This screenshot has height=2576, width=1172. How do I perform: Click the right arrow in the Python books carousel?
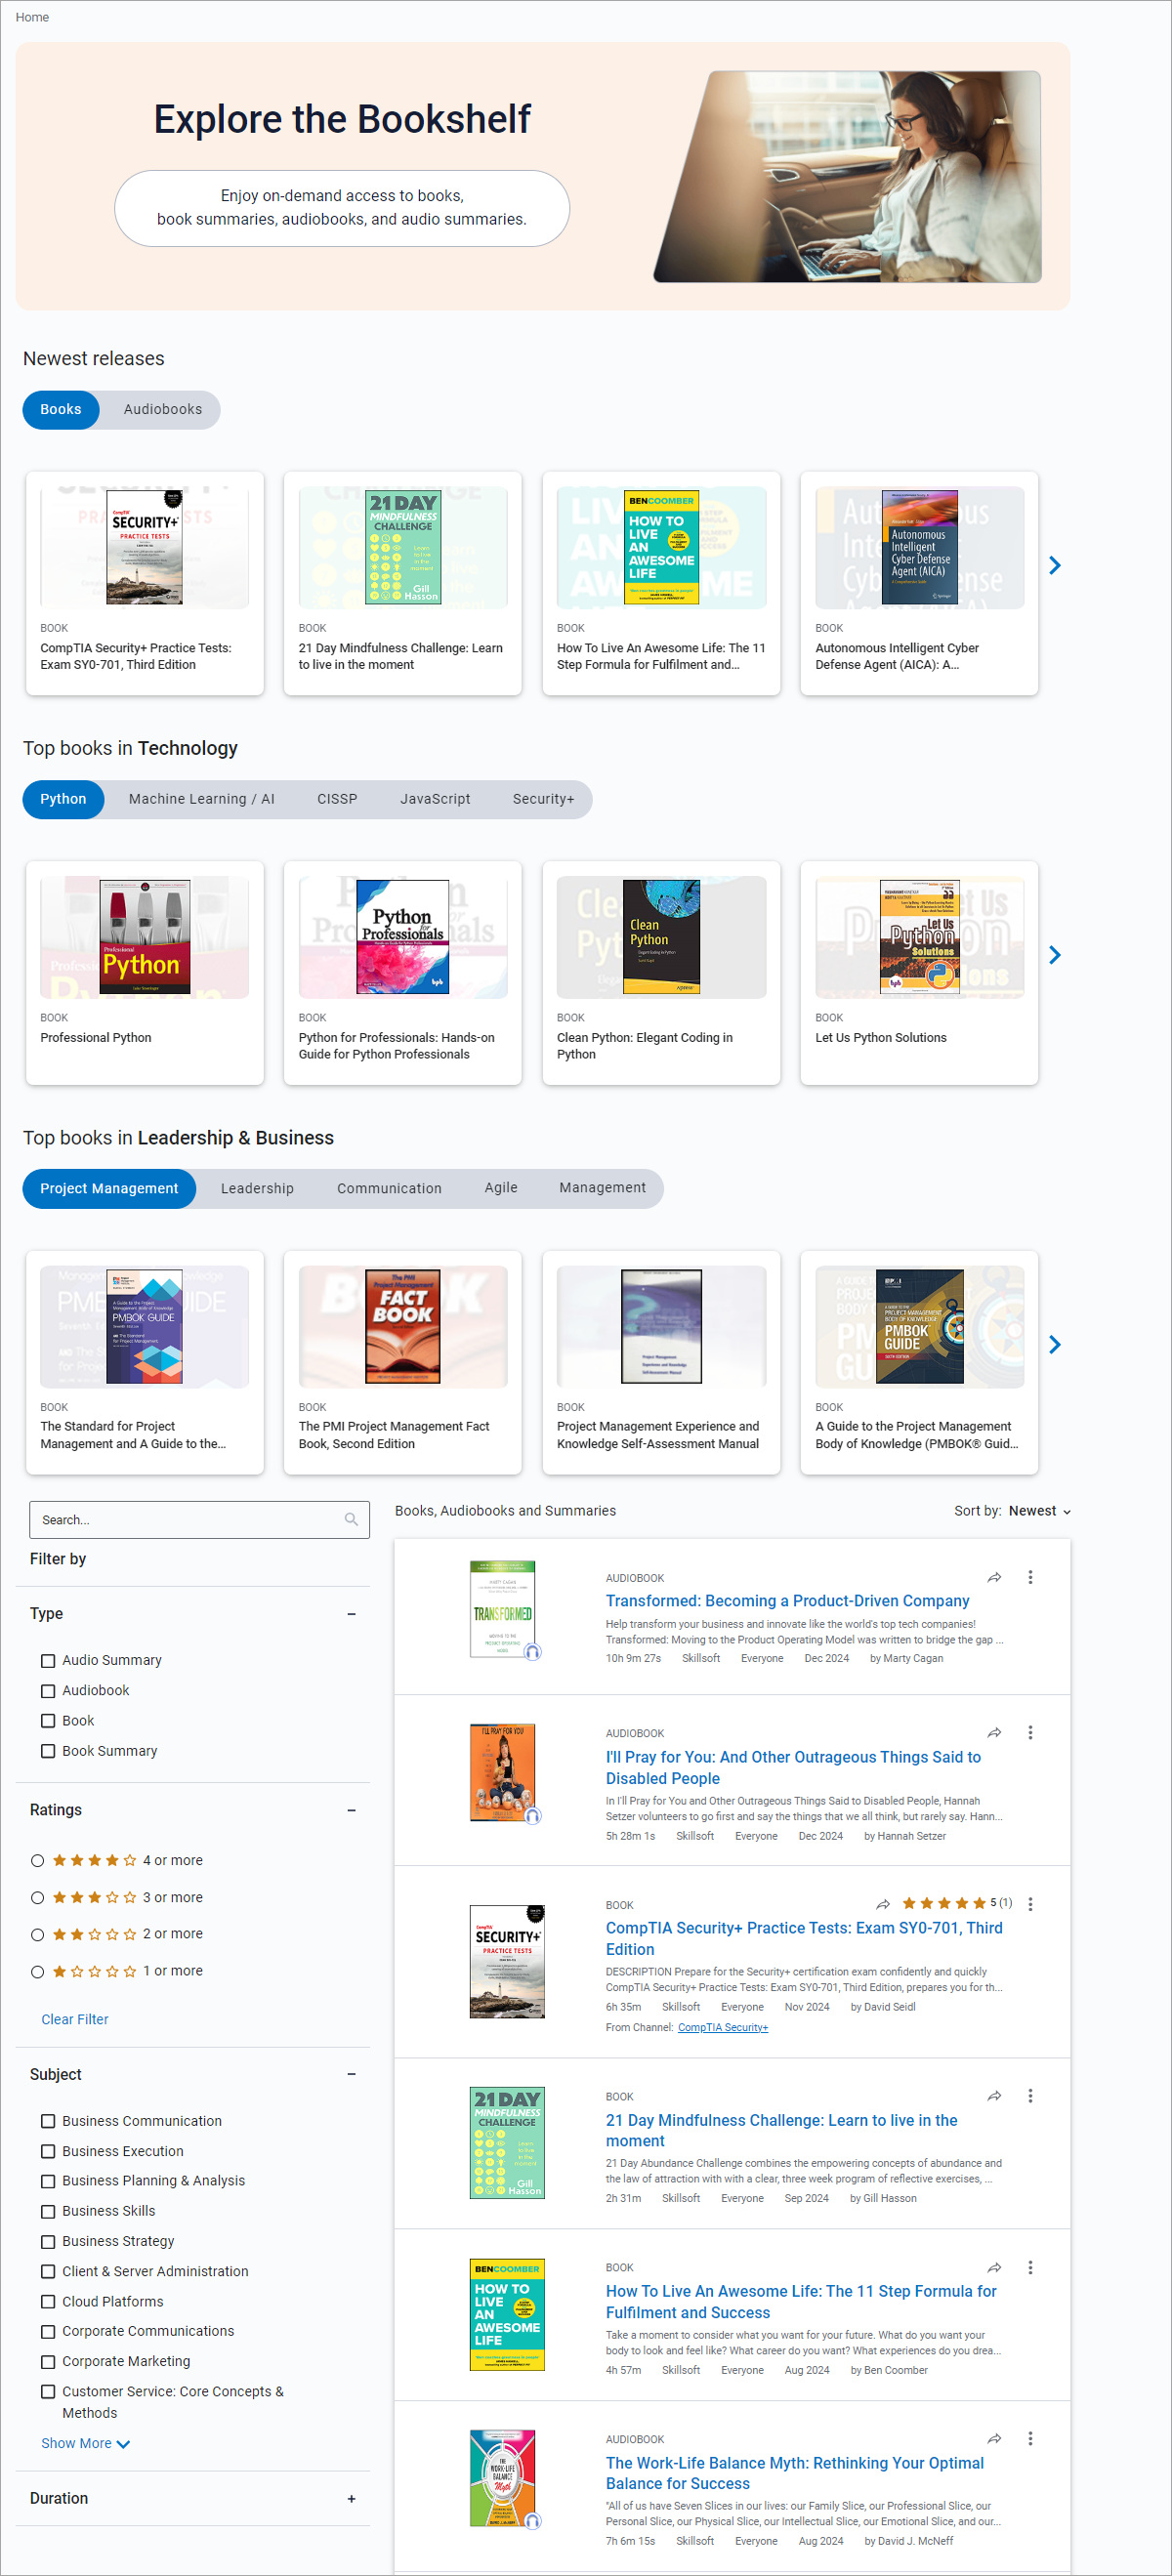pos(1056,955)
